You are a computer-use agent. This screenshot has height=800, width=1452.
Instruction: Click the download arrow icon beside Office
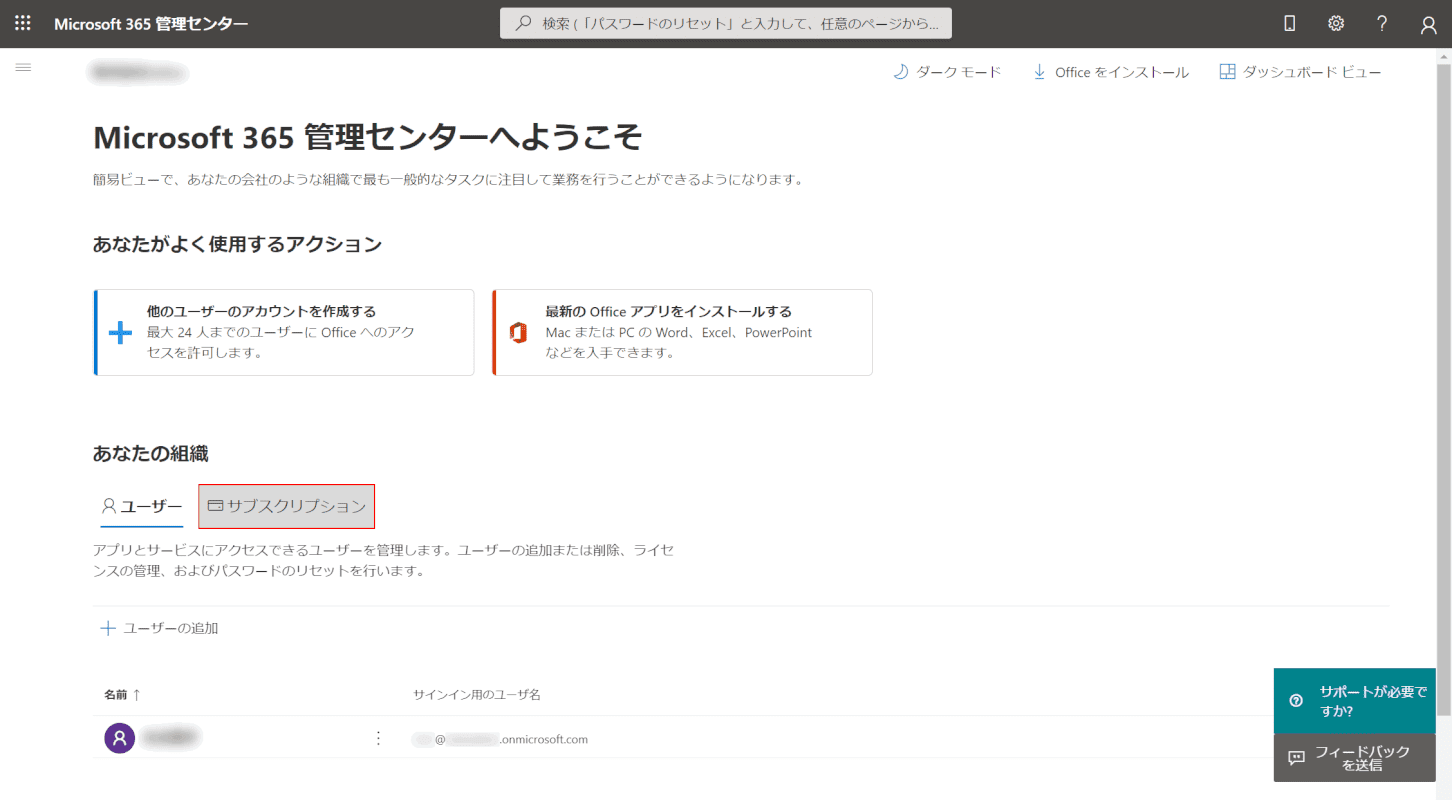[x=1039, y=72]
